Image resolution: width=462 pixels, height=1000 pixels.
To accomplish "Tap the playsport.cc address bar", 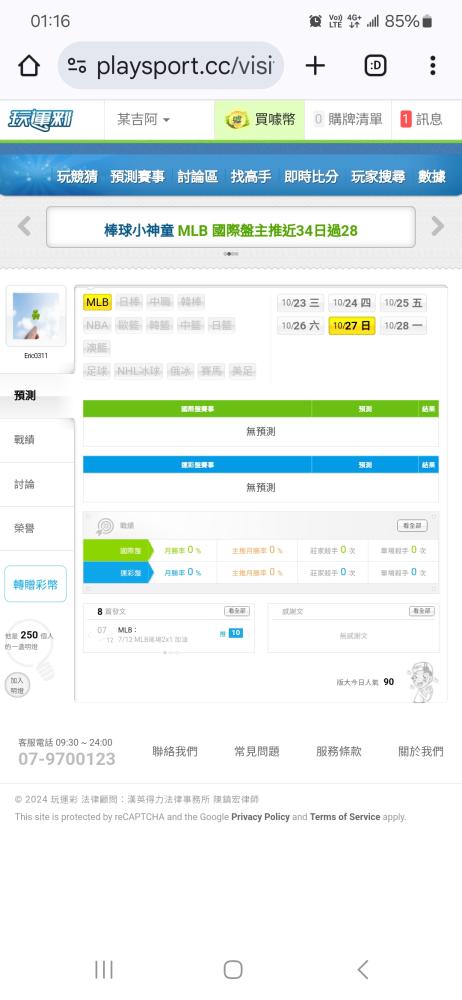I will [x=171, y=66].
